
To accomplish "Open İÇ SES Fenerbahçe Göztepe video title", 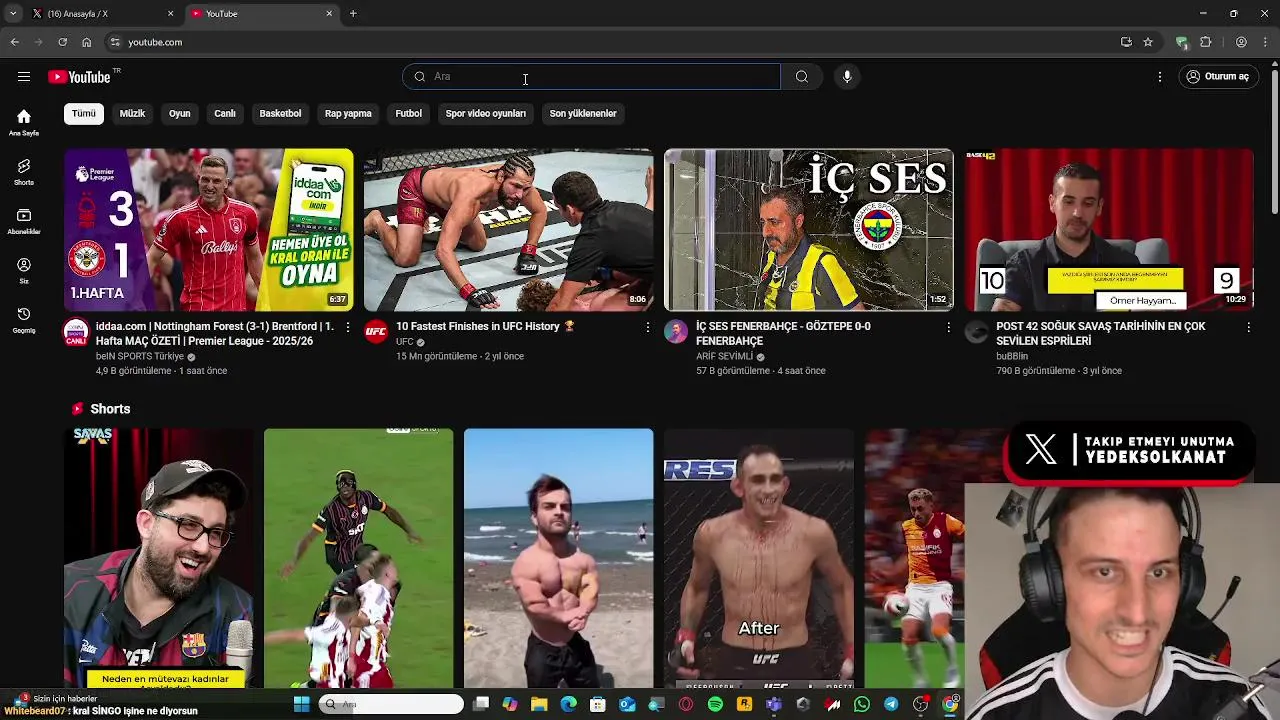I will pos(783,333).
